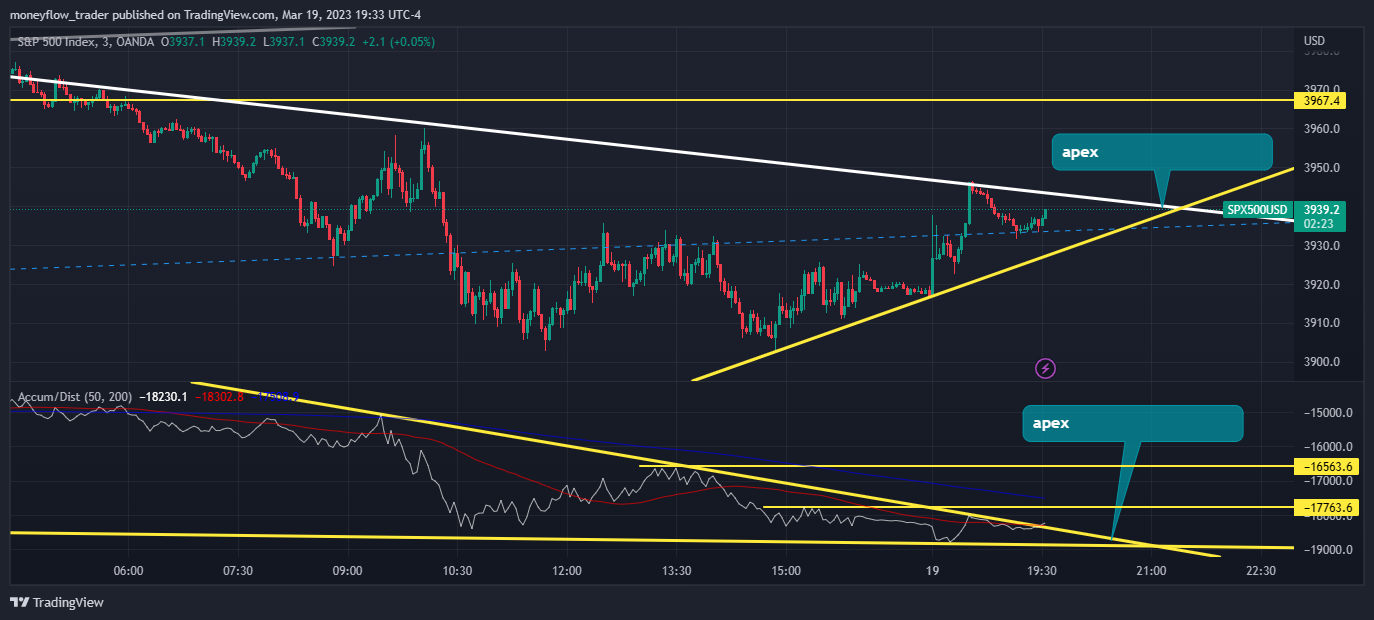Click the 3910.0 price axis label
The width and height of the screenshot is (1374, 620).
1321,323
